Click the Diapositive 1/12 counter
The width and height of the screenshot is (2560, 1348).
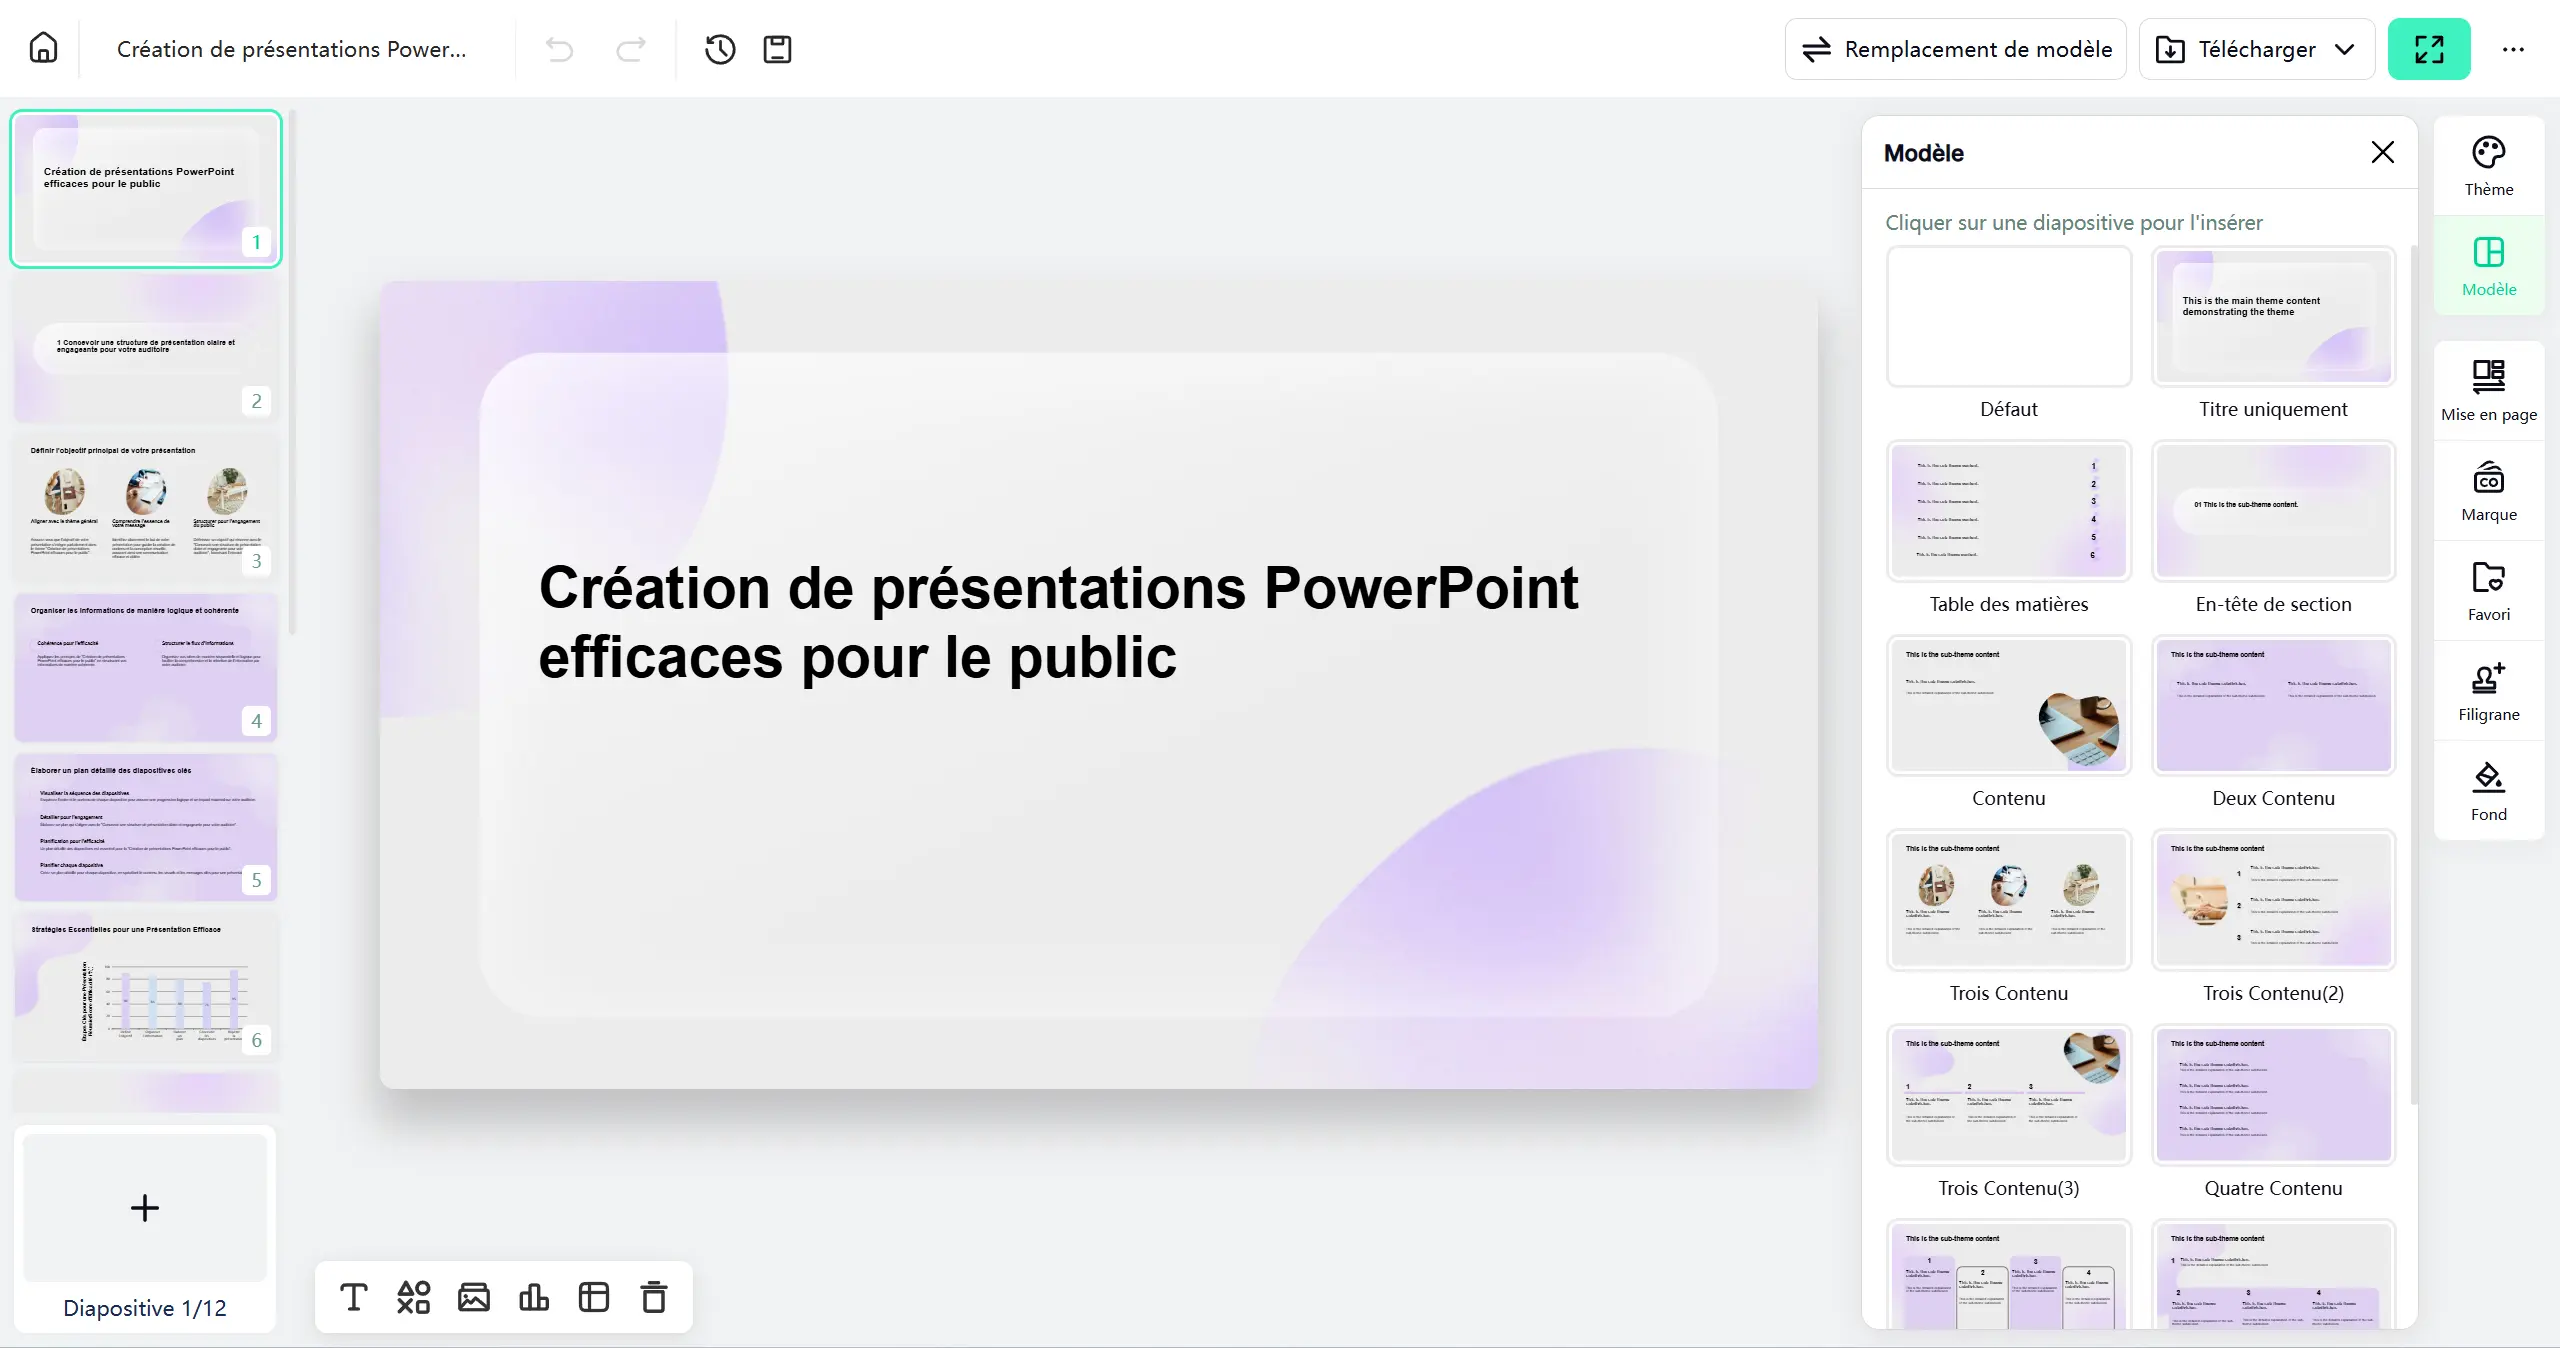pos(145,1307)
